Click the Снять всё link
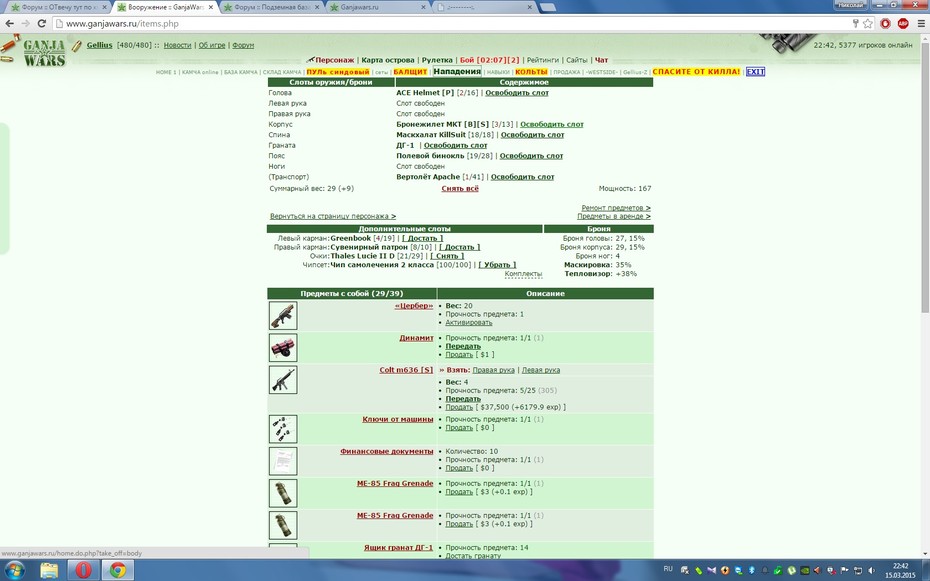The height and width of the screenshot is (581, 930). click(x=460, y=189)
